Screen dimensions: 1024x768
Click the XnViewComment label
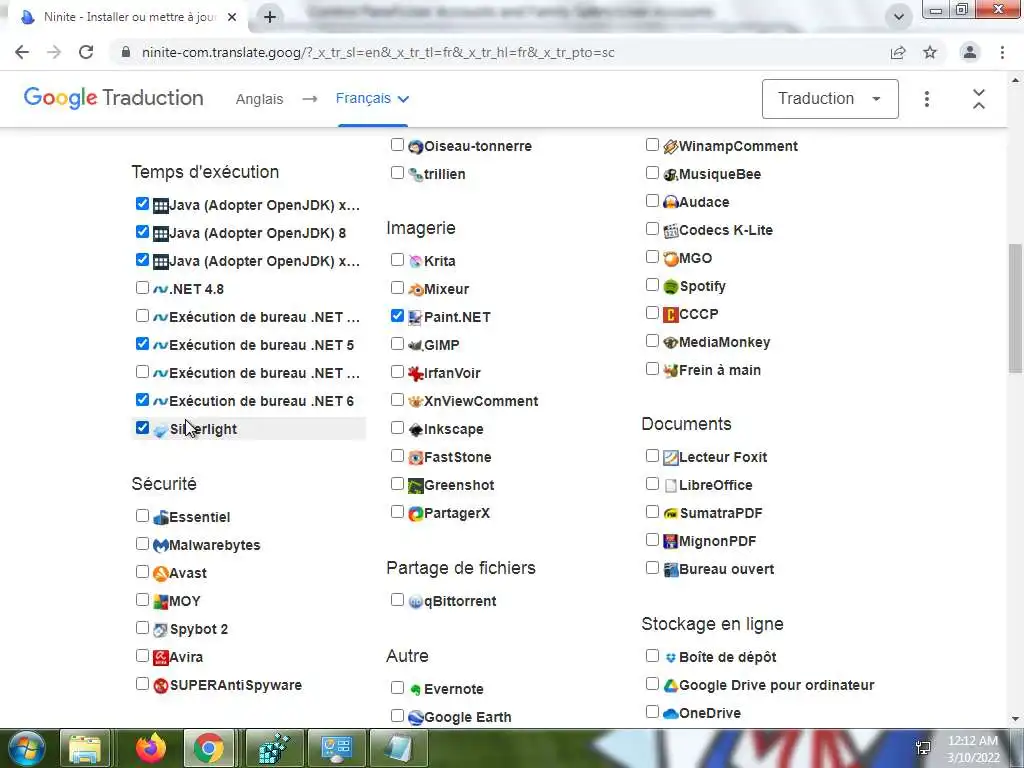tap(481, 402)
